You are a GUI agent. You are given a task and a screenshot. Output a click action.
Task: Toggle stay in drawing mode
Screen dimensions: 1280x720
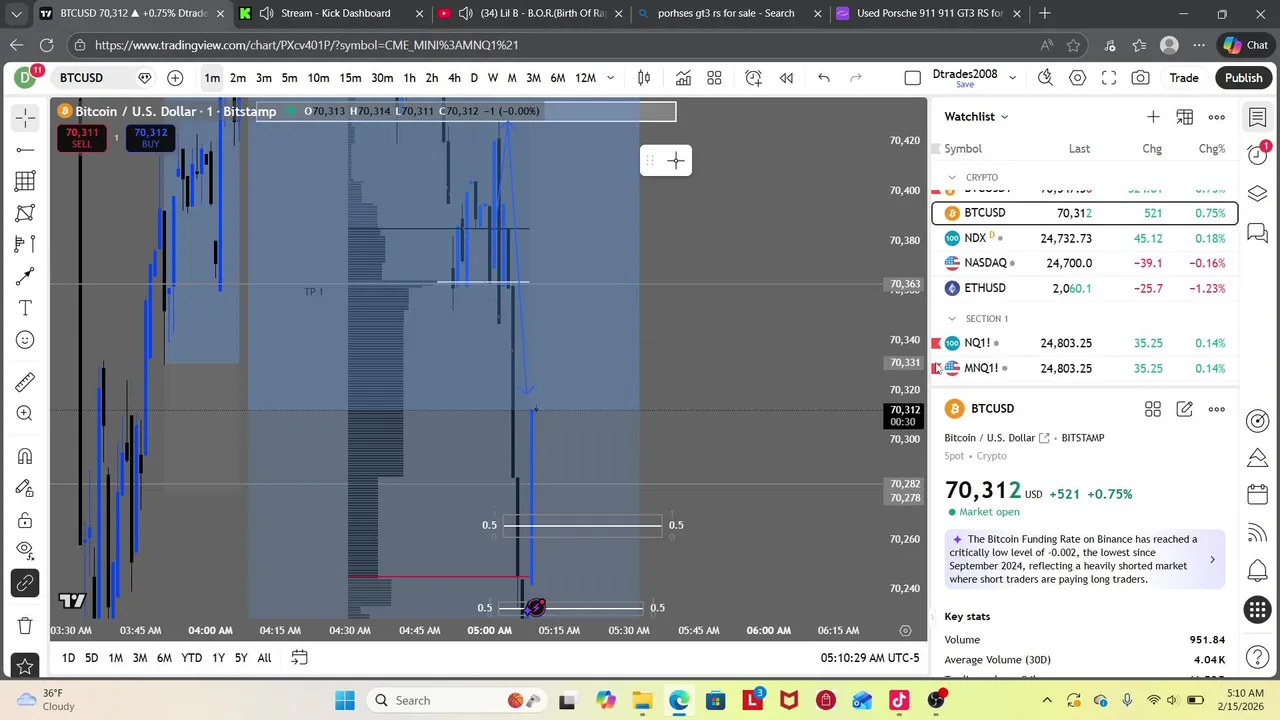(25, 488)
